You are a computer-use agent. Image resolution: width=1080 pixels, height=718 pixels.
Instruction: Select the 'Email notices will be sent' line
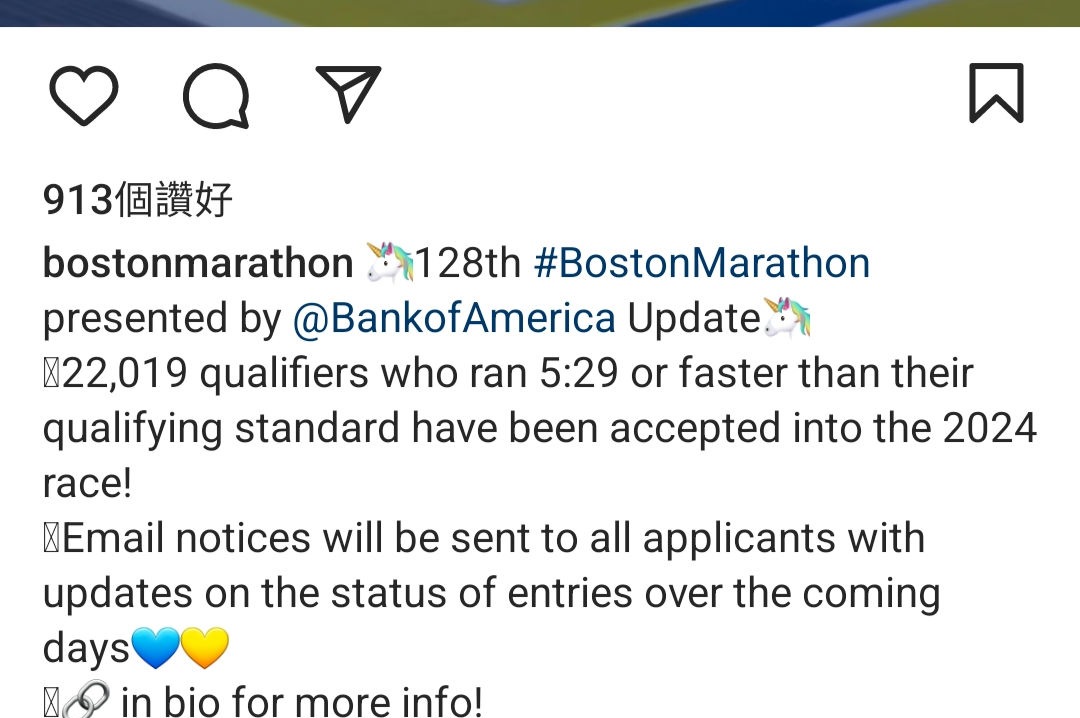click(484, 539)
